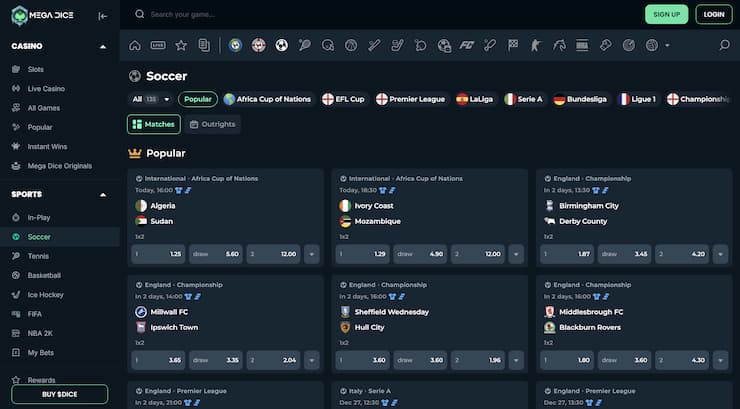This screenshot has width=740, height=409.
Task: Switch to the Outrights tab
Action: pos(213,124)
